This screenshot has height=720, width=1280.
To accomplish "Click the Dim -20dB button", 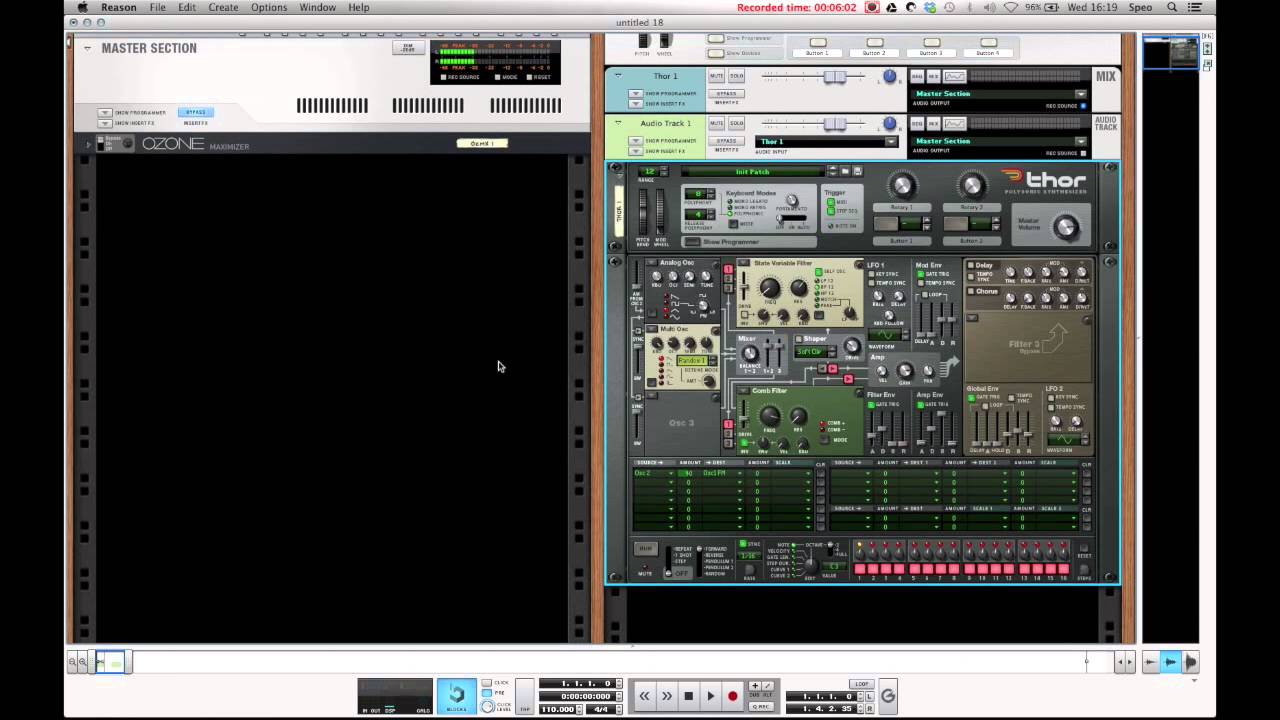I will [407, 47].
